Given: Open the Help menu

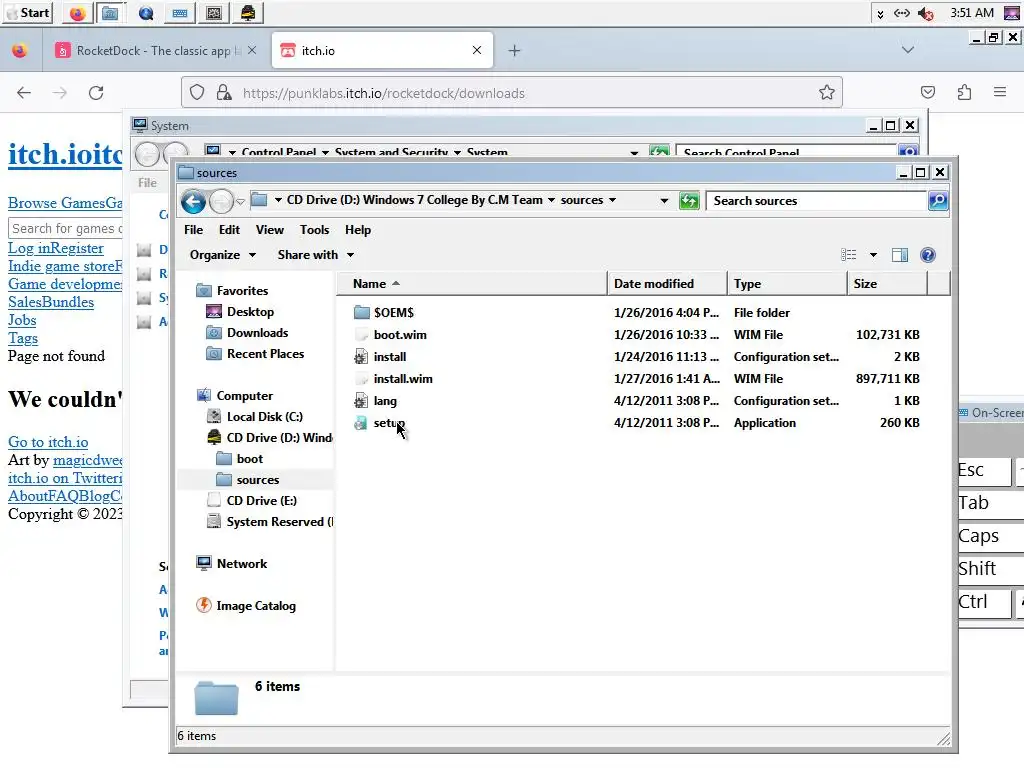Looking at the screenshot, I should [x=358, y=230].
